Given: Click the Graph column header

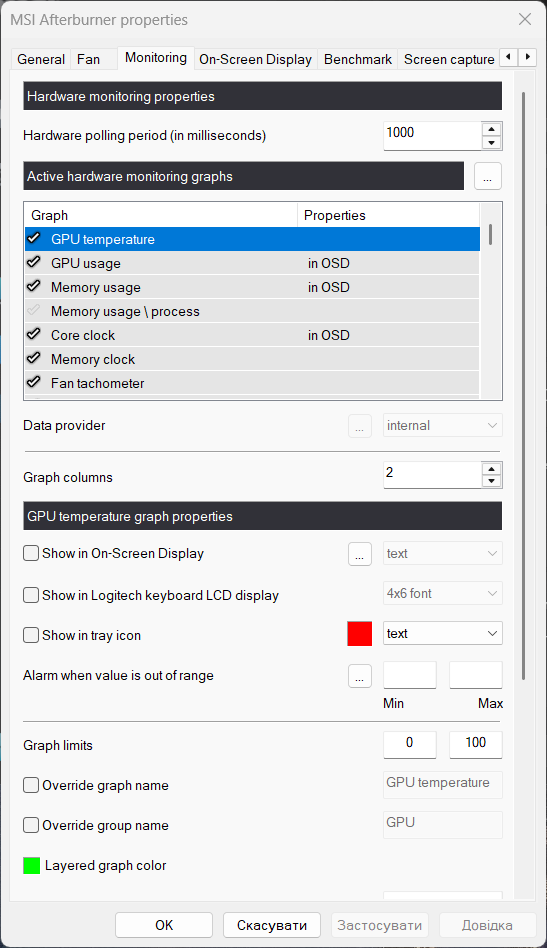Looking at the screenshot, I should (161, 215).
